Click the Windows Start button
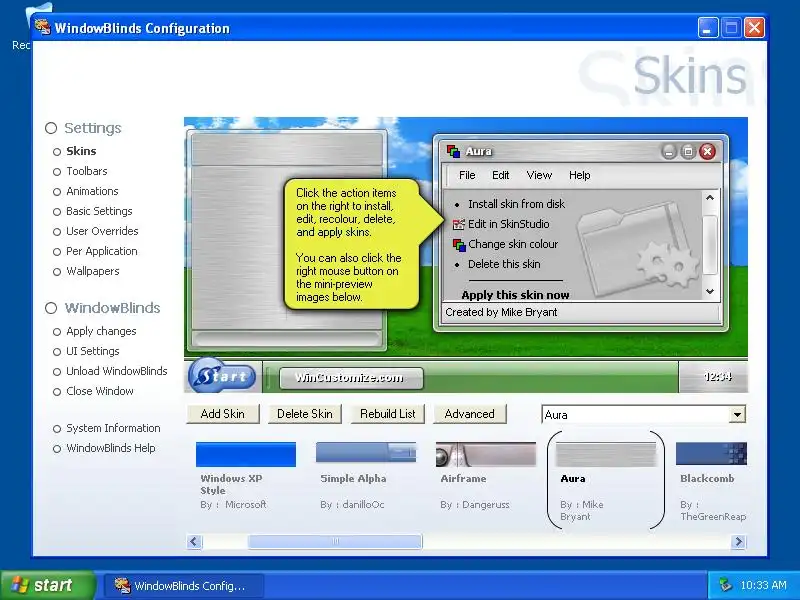 click(x=47, y=585)
